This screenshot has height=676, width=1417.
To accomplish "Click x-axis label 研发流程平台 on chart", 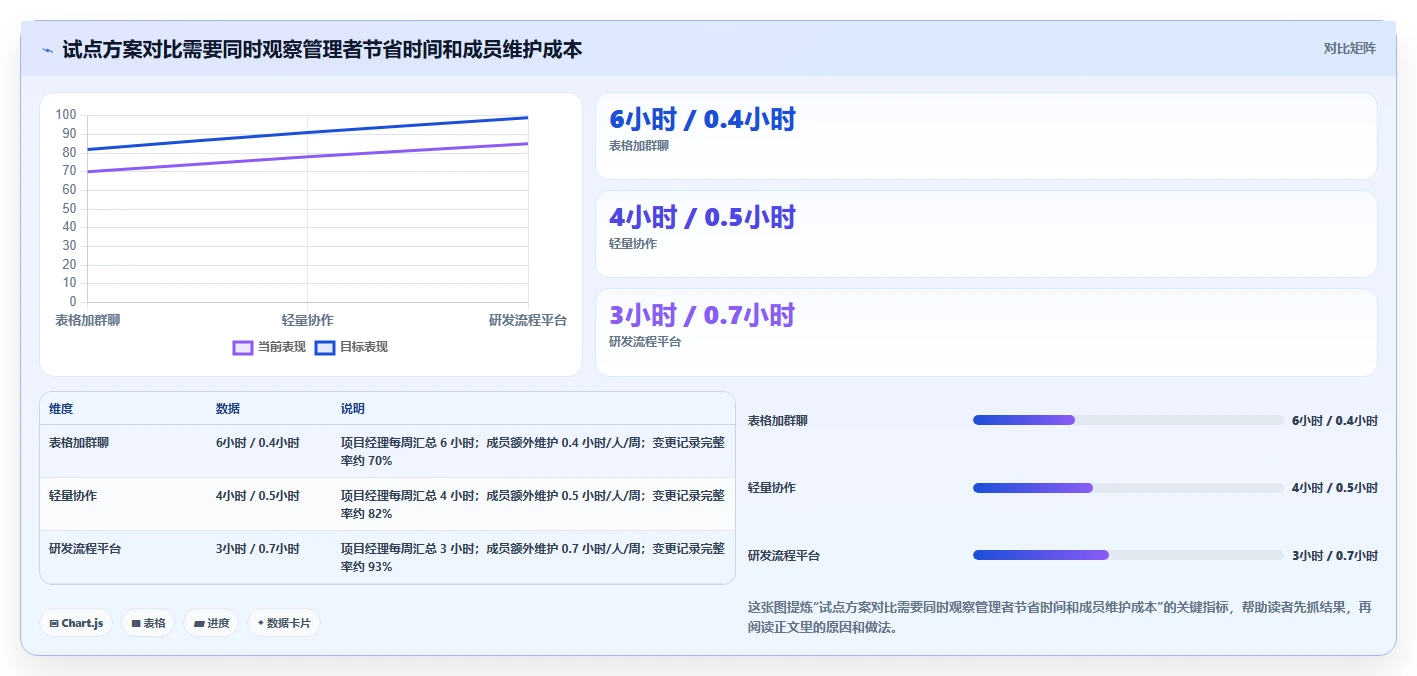I will click(528, 320).
